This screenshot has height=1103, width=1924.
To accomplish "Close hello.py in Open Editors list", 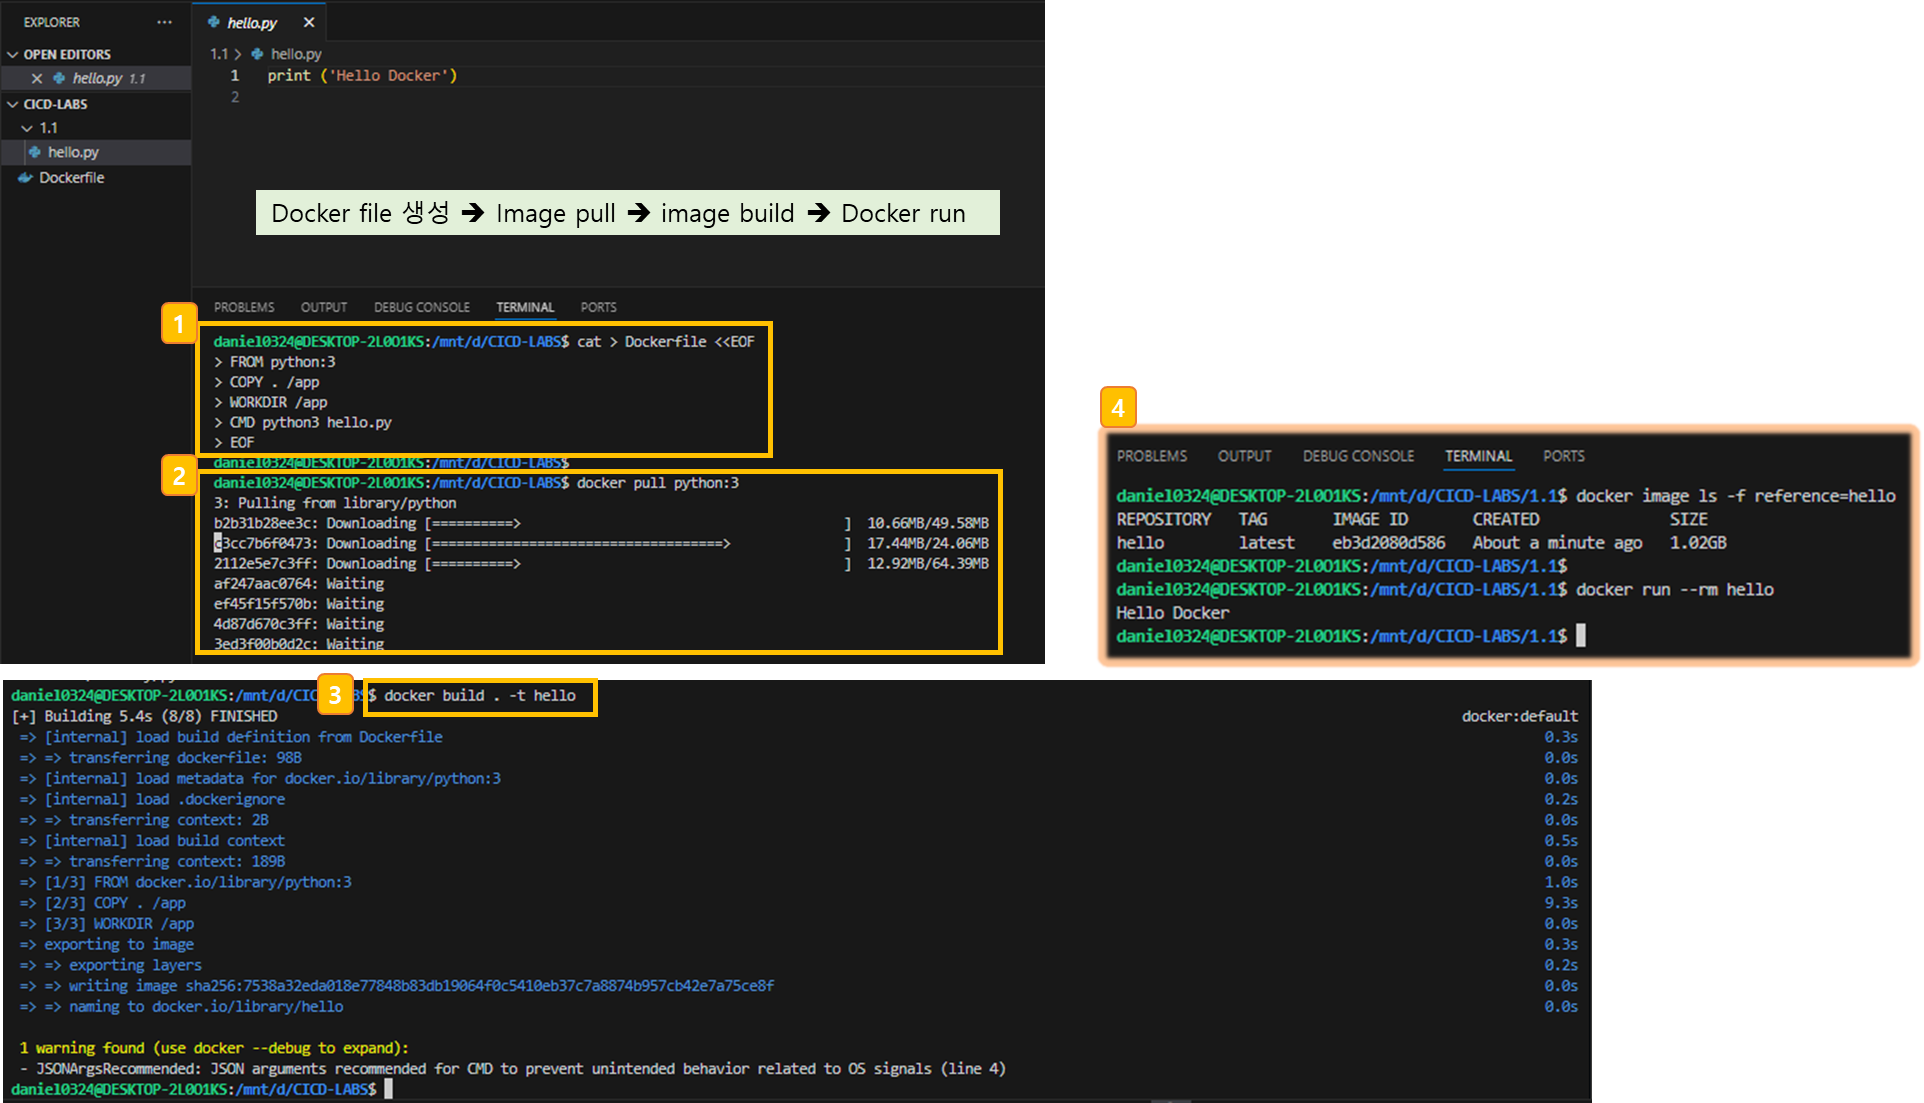I will [37, 78].
